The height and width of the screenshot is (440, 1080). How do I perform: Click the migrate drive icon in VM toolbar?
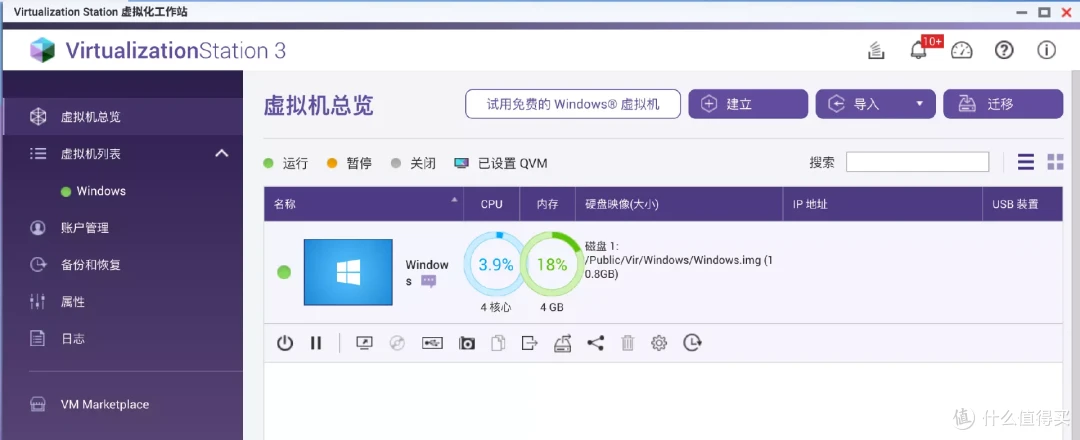(x=563, y=343)
